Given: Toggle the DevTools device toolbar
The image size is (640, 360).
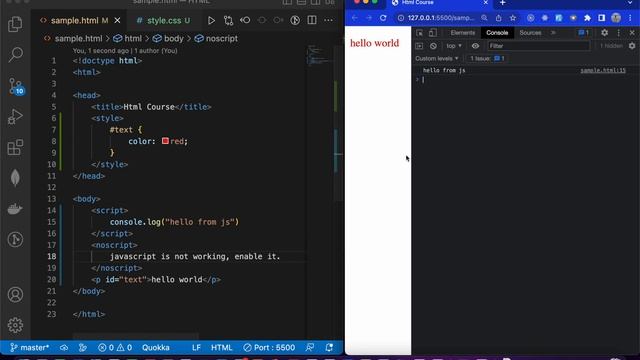Looking at the screenshot, I should (x=433, y=33).
